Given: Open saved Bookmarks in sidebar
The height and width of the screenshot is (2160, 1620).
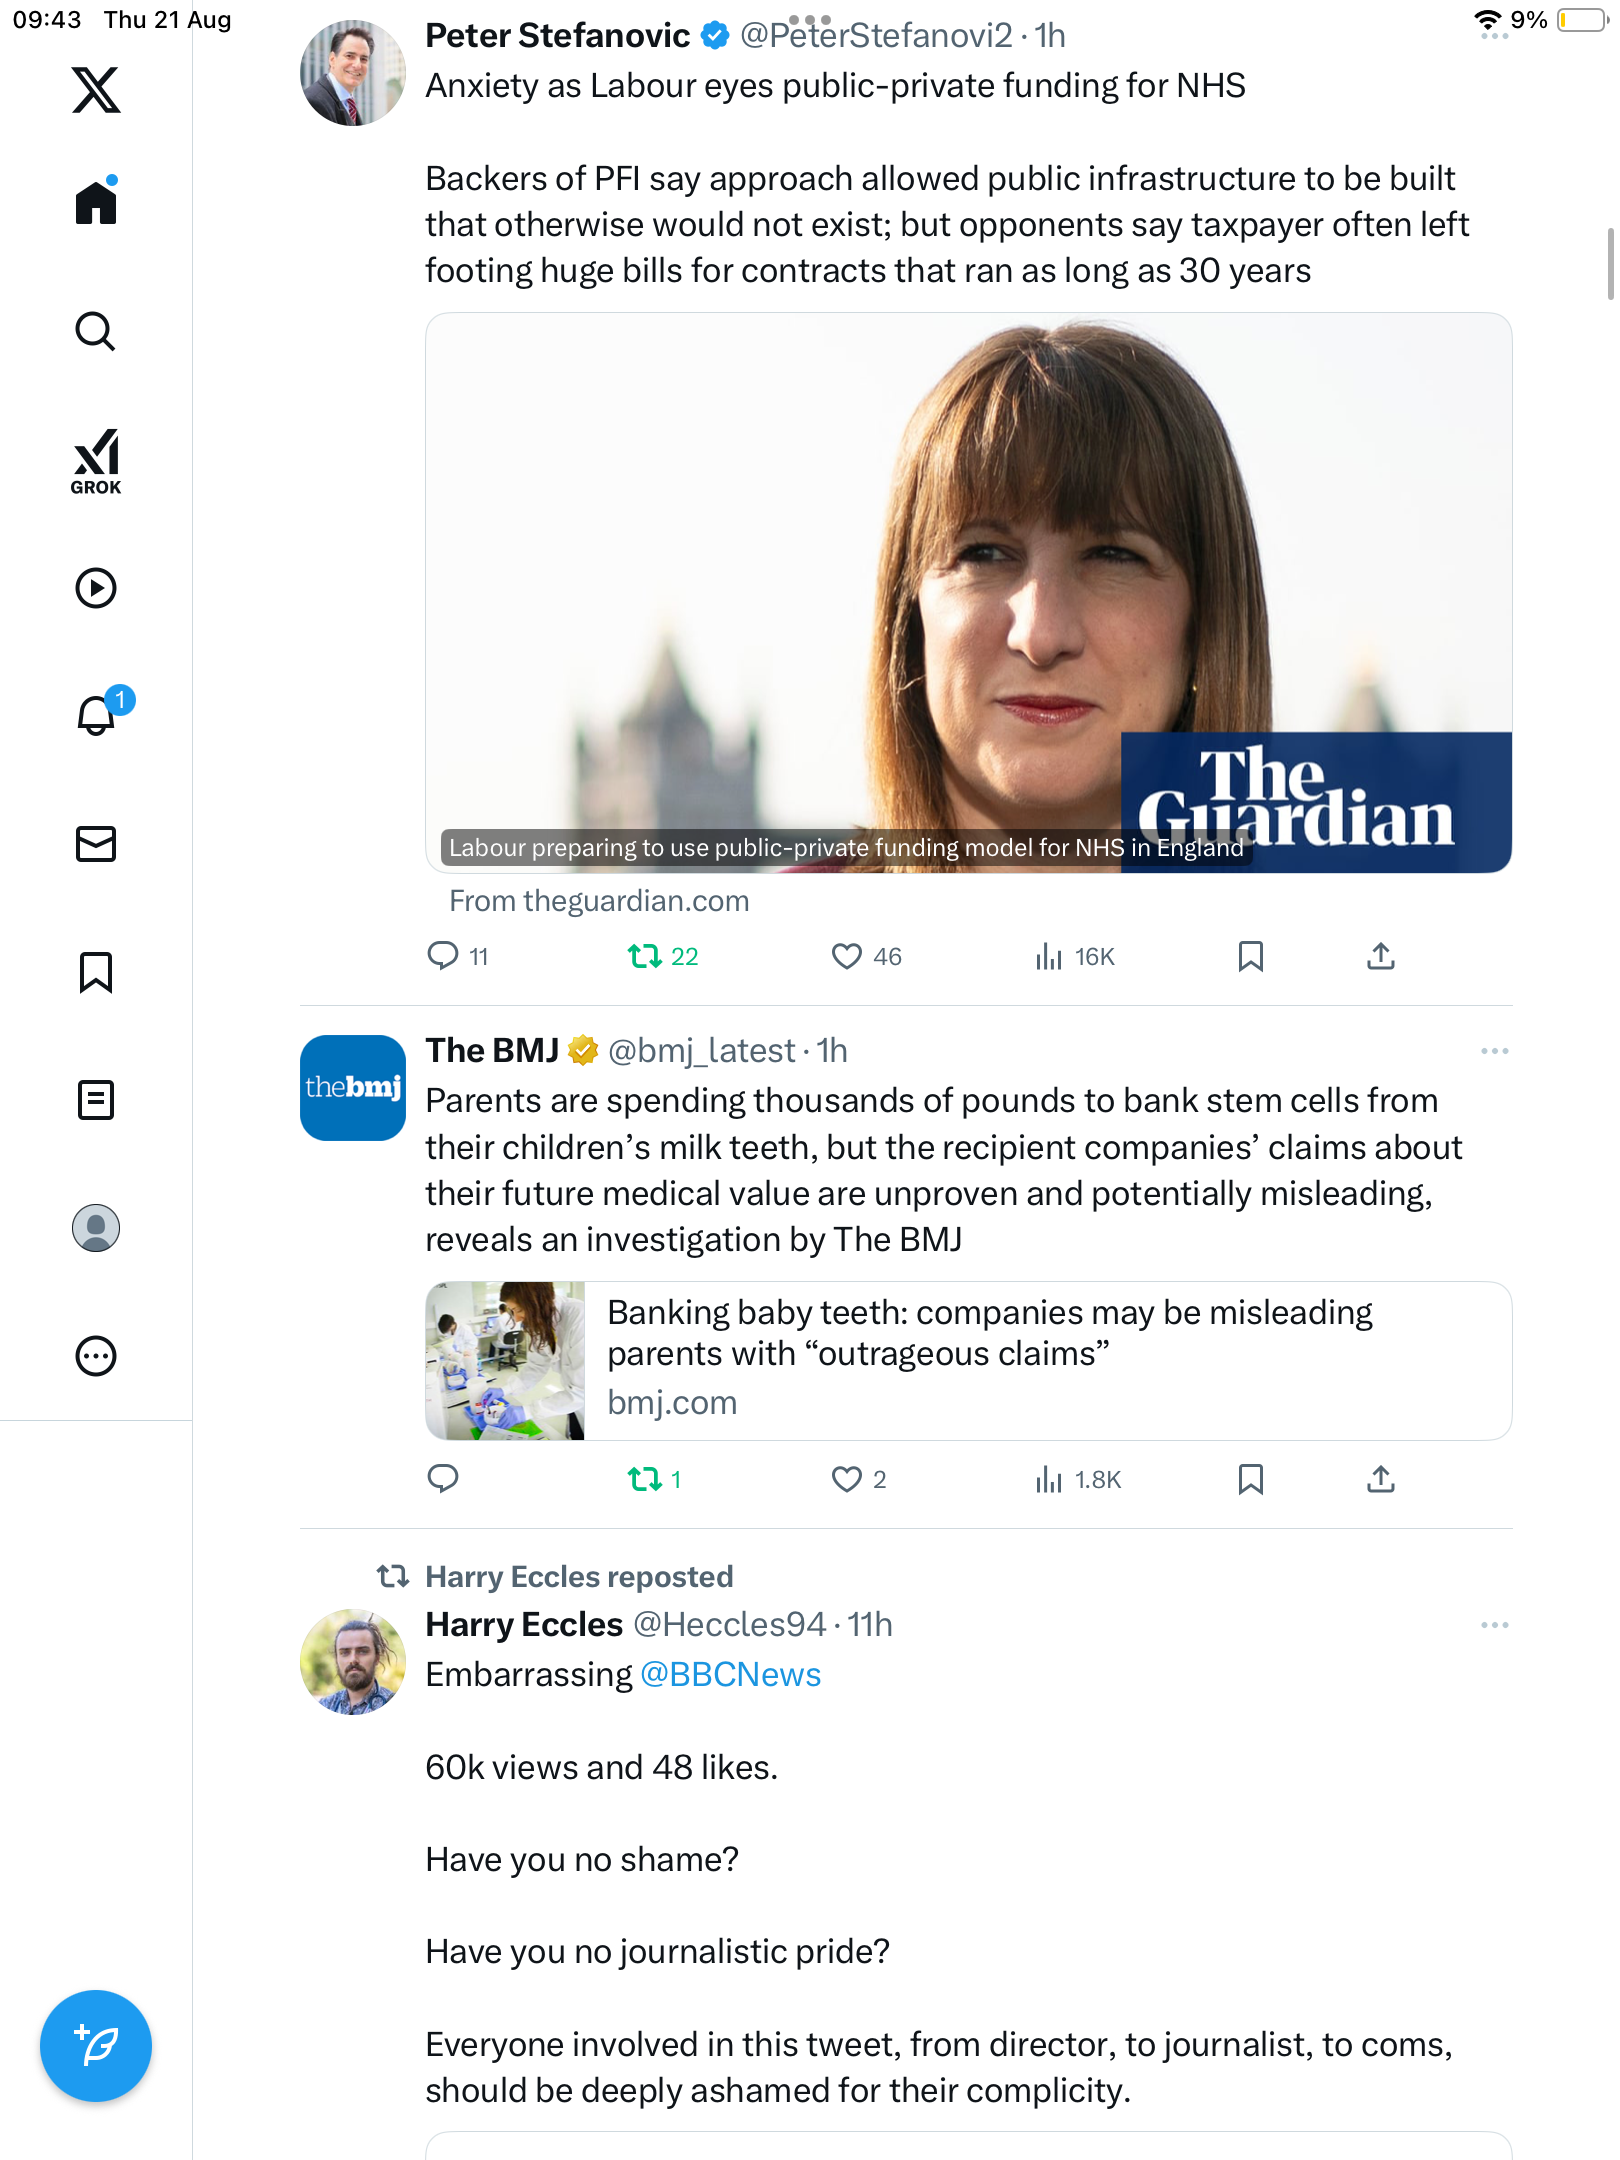Looking at the screenshot, I should click(x=96, y=972).
